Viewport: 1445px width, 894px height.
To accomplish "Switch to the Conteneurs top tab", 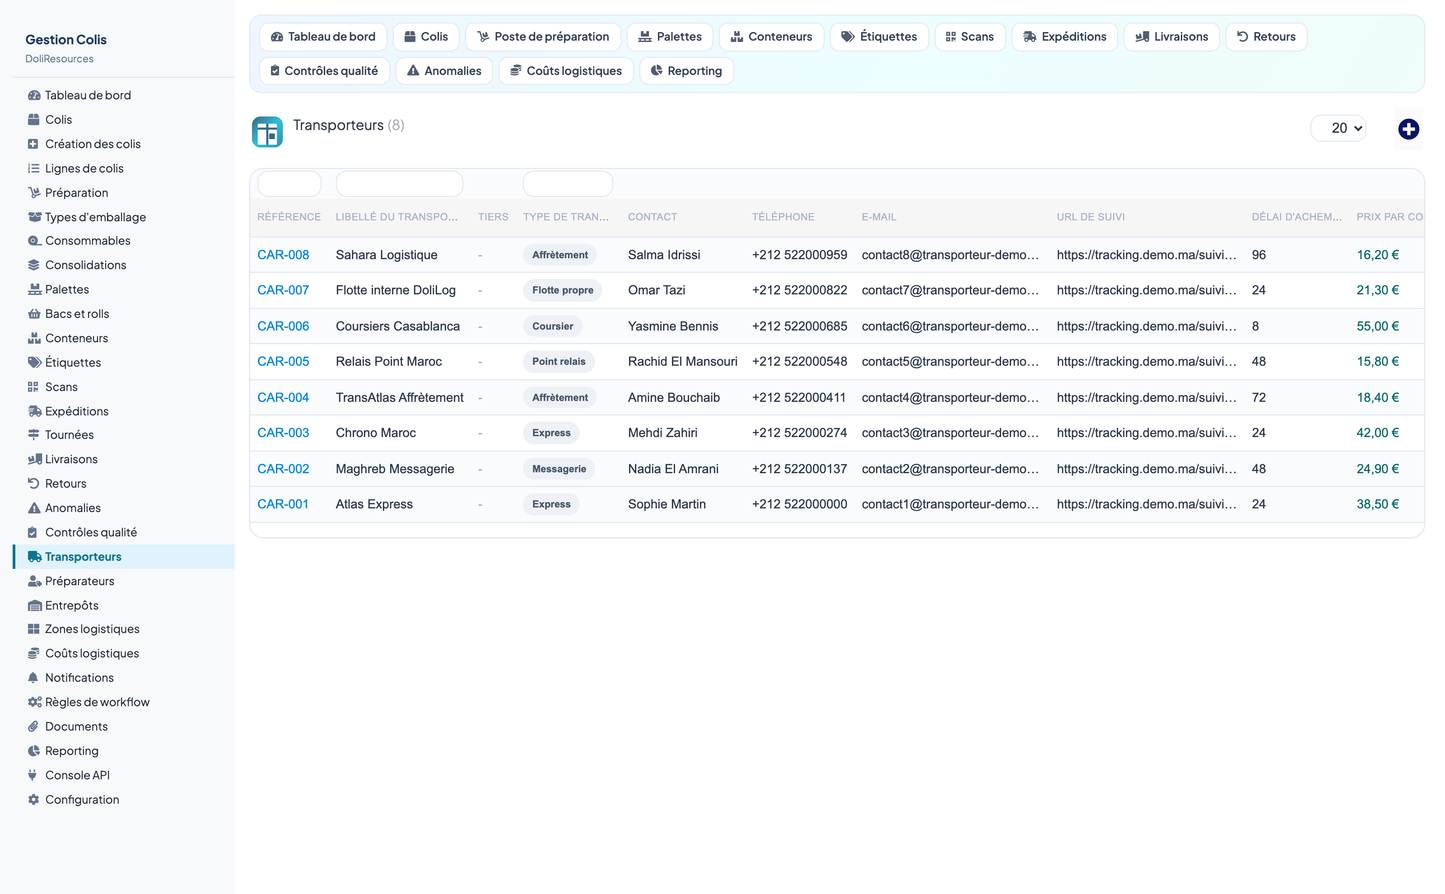I will pos(771,37).
